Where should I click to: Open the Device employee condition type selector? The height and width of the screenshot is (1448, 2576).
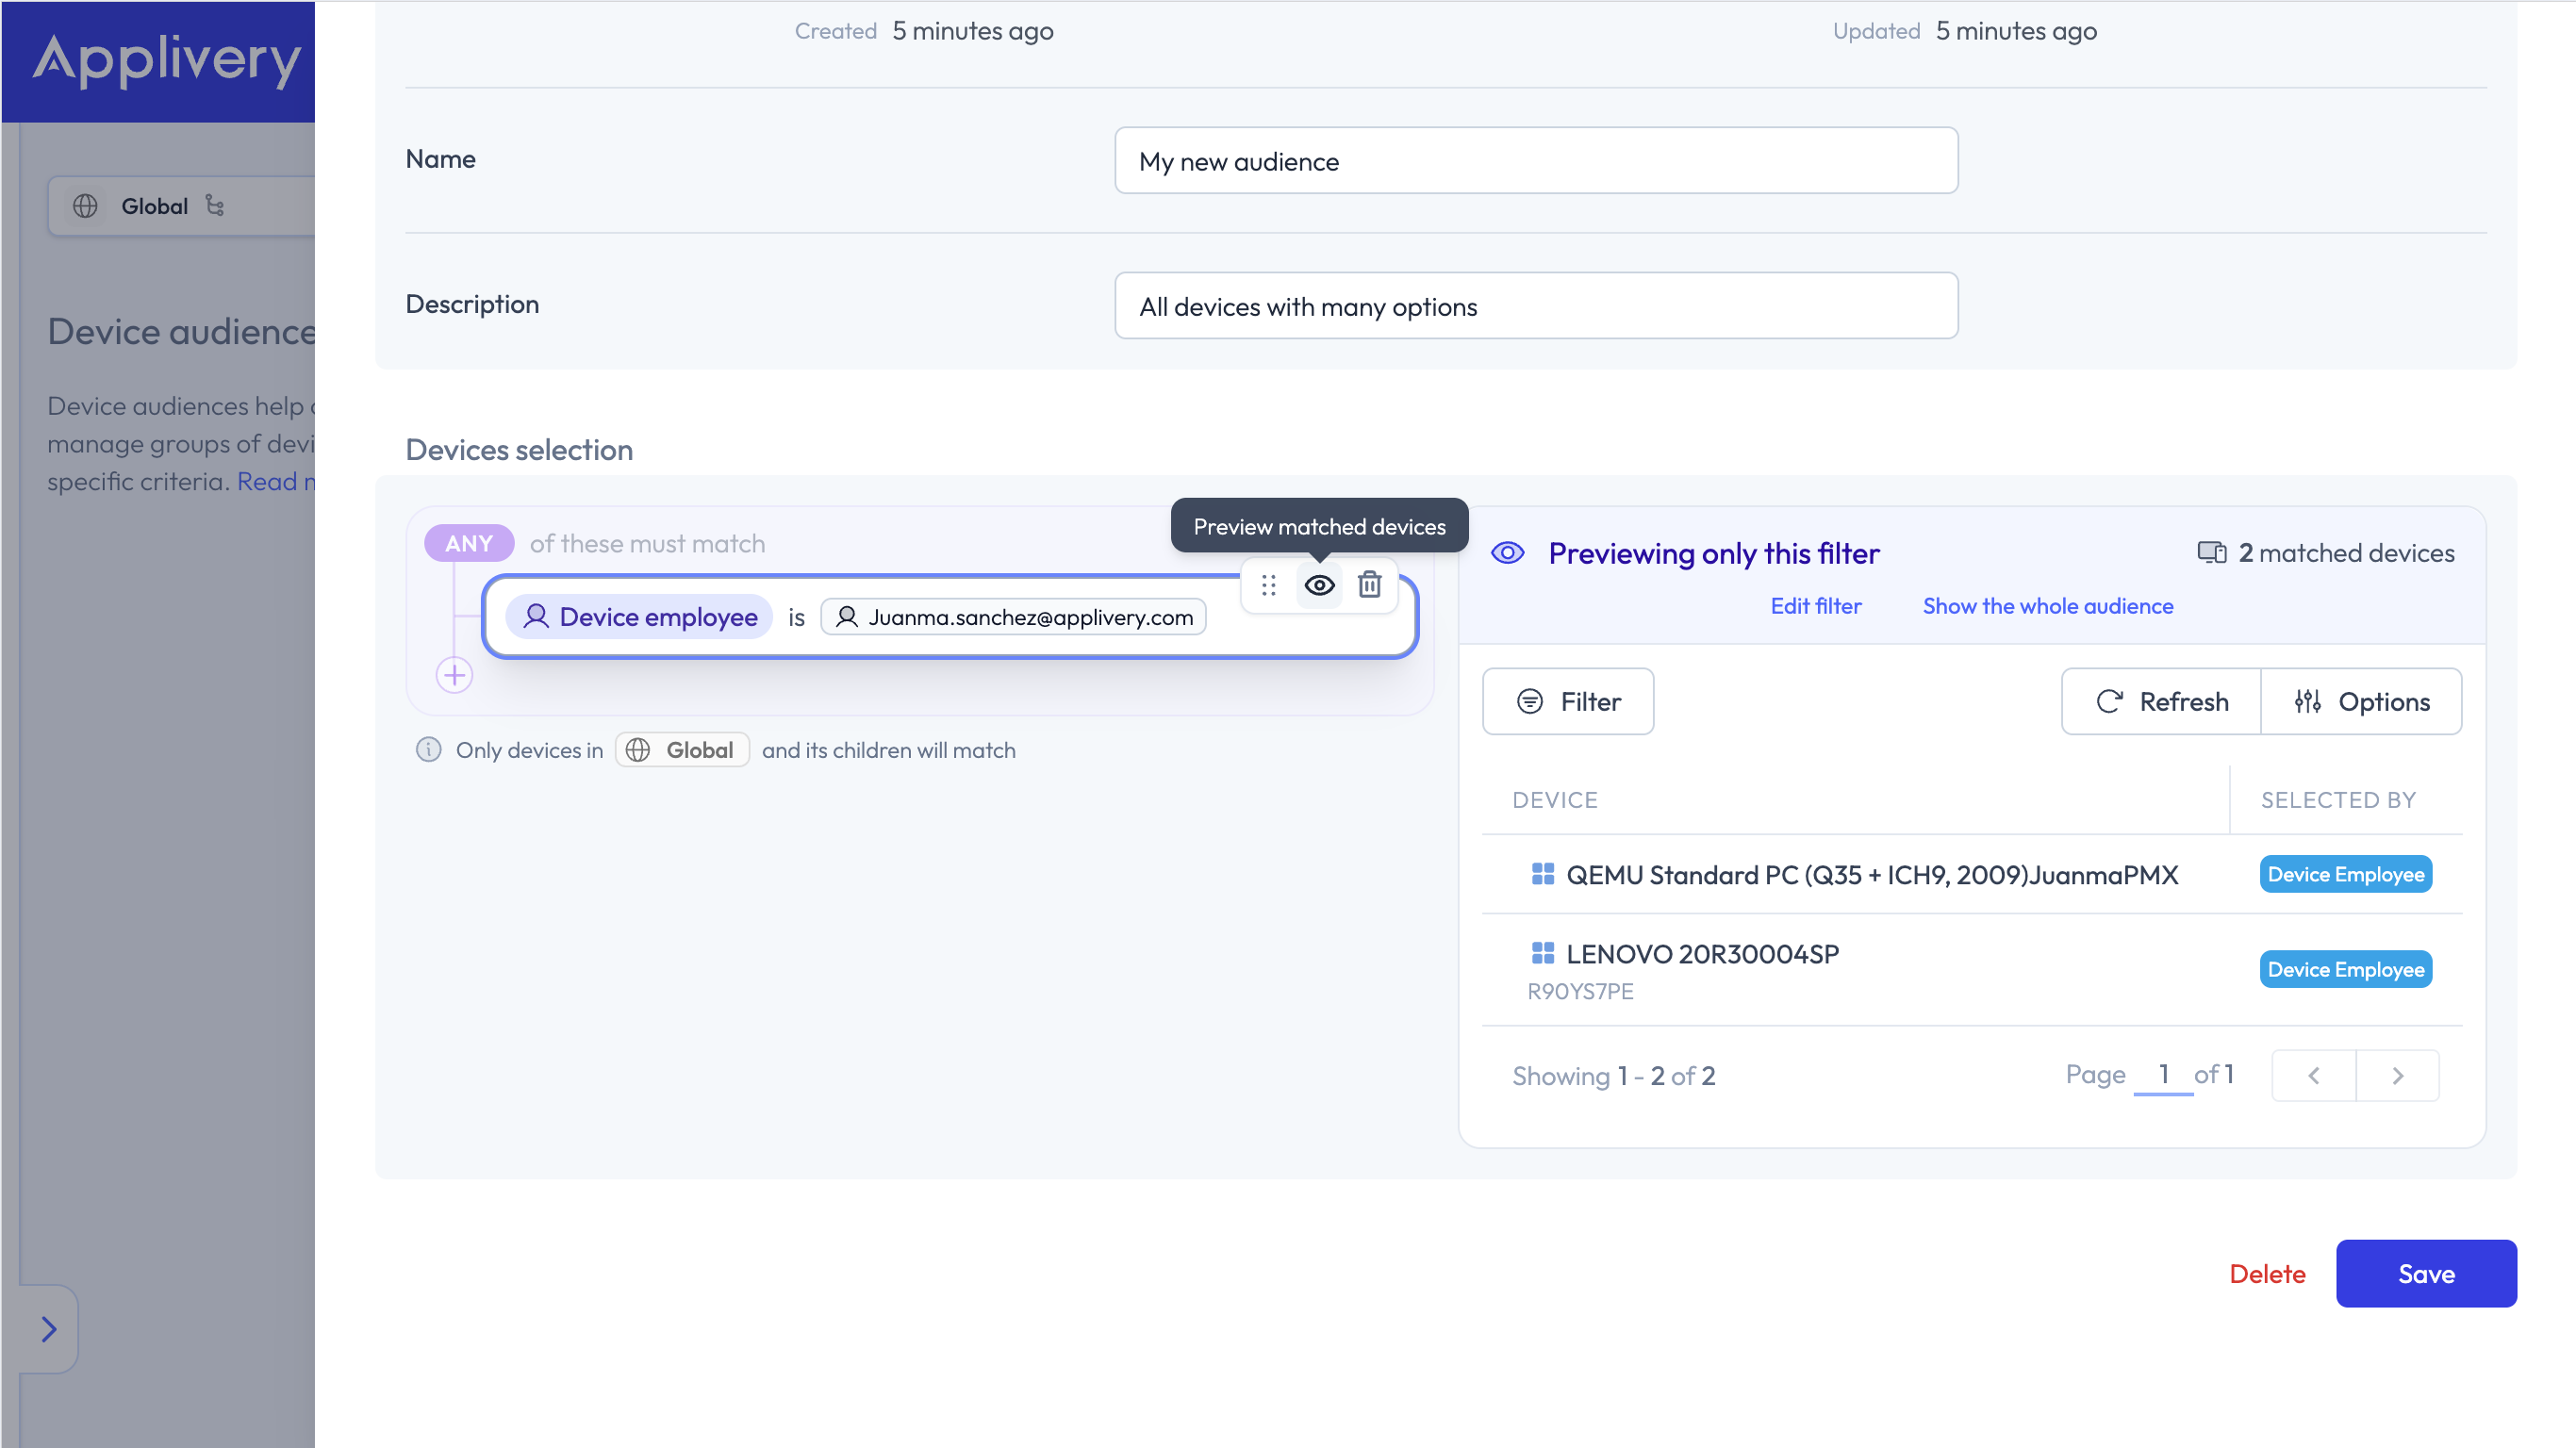(639, 617)
